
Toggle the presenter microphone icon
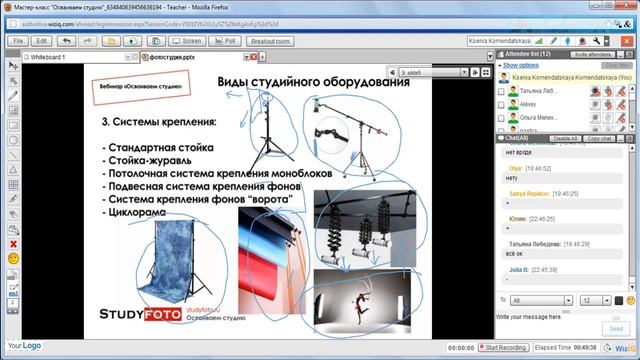click(568, 41)
